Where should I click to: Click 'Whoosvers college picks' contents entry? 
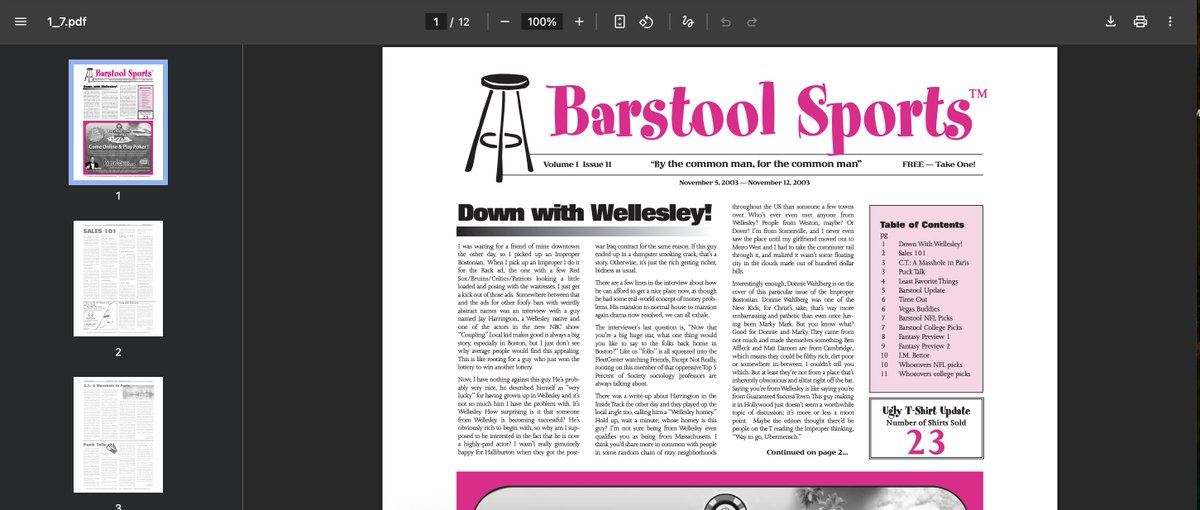pos(936,373)
